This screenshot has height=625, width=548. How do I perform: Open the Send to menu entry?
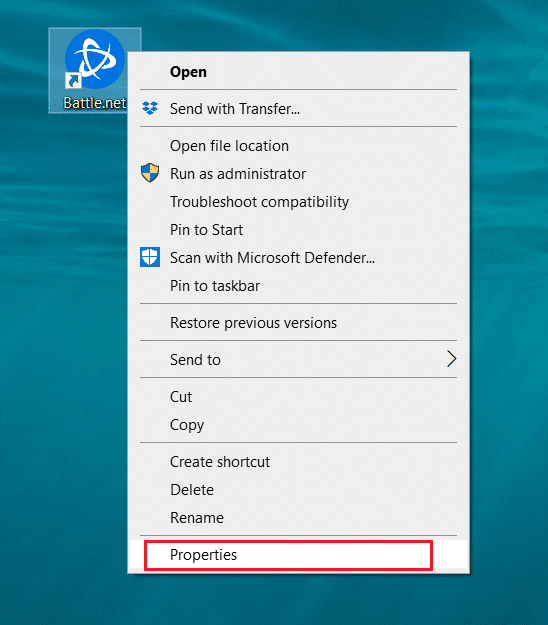(298, 360)
